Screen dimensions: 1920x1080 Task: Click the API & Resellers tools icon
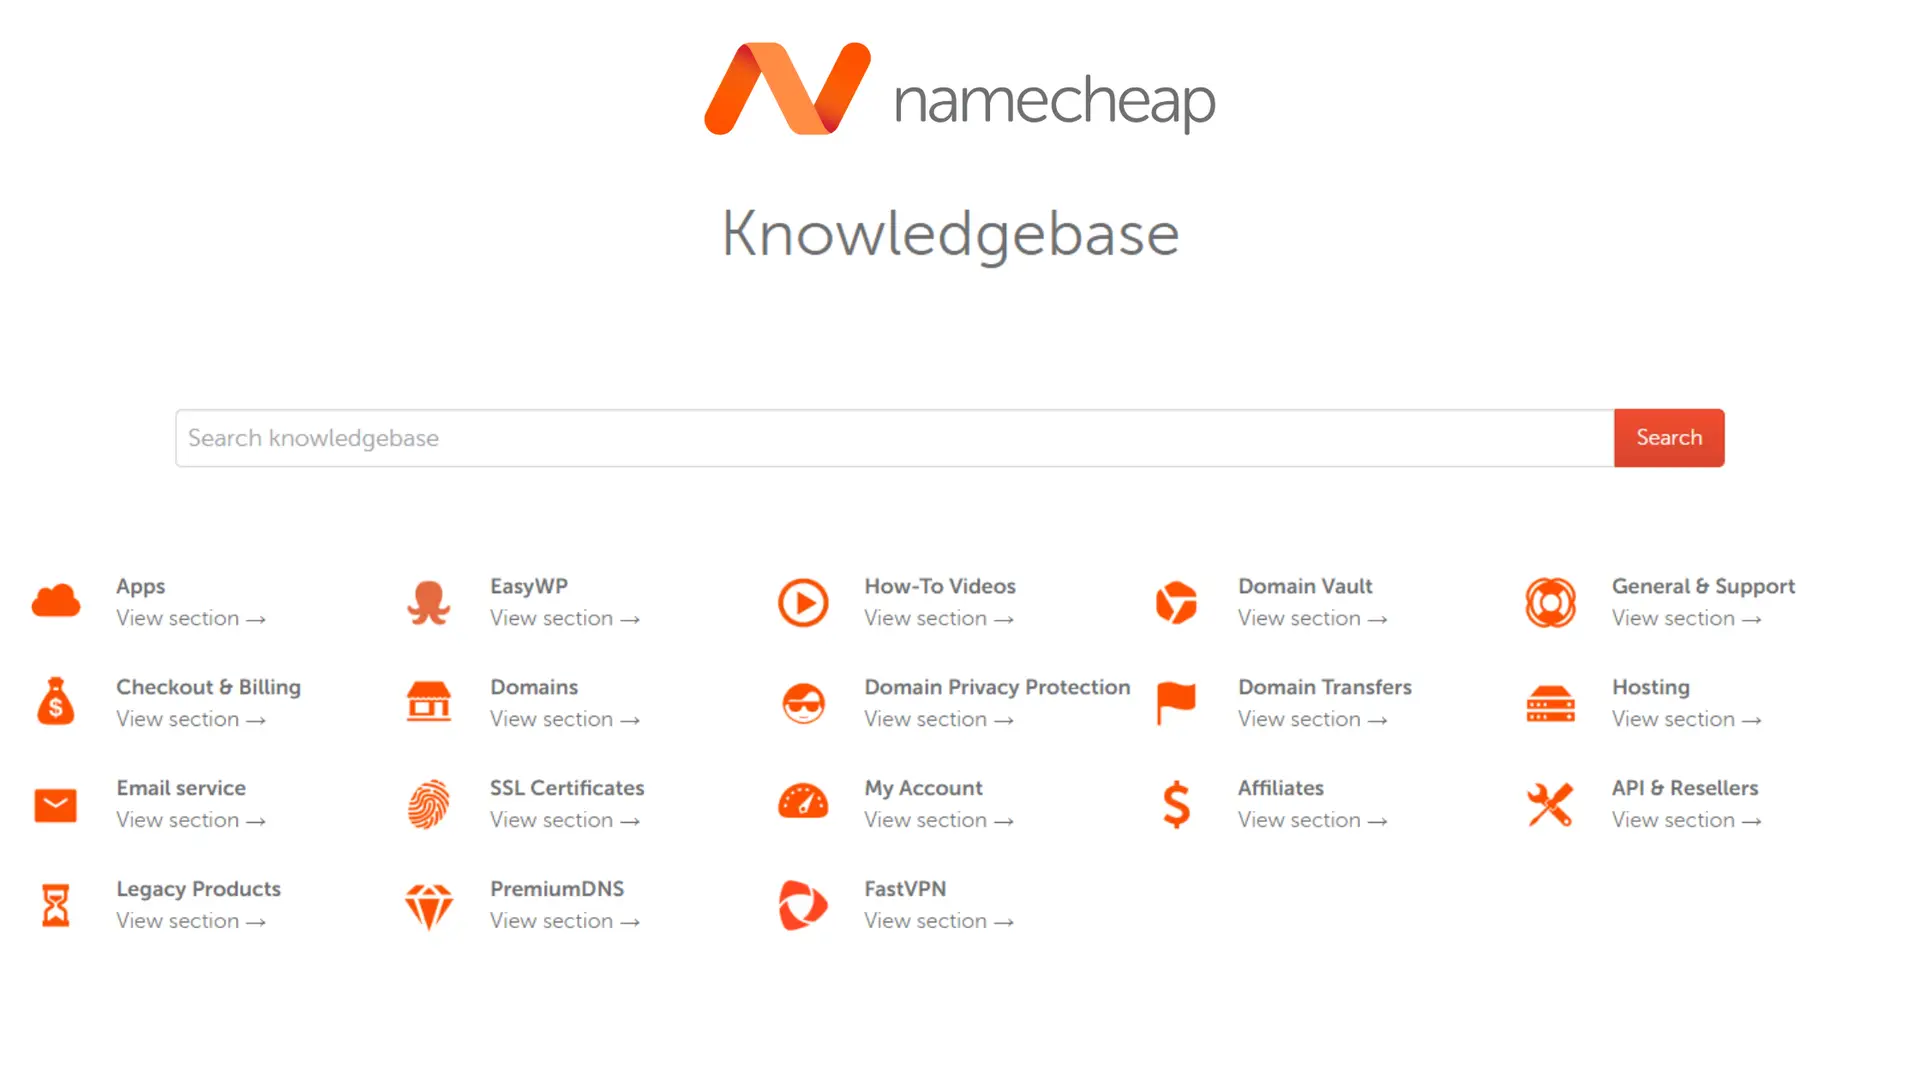pyautogui.click(x=1550, y=804)
